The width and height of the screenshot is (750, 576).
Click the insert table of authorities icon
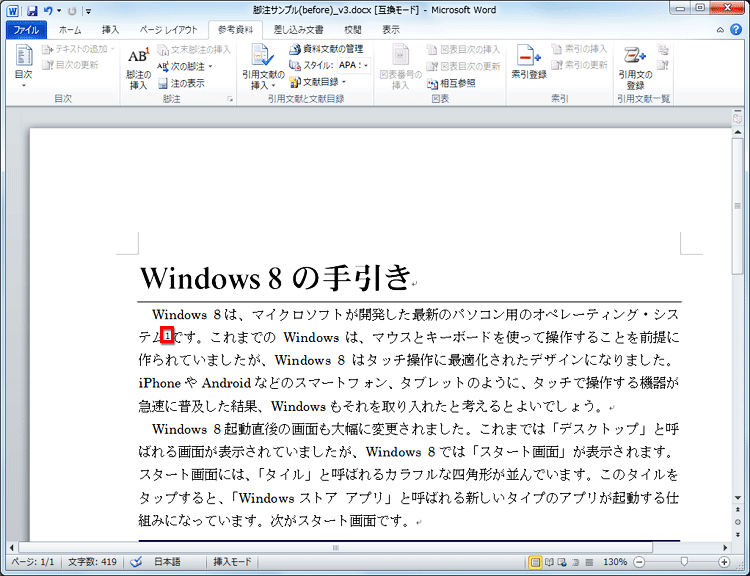663,49
